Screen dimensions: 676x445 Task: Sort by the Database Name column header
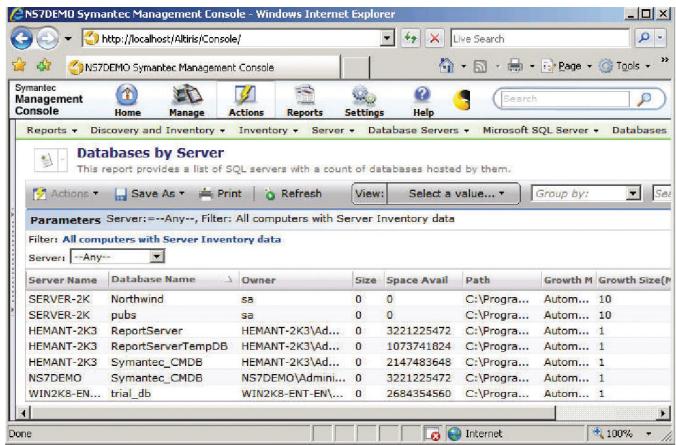point(172,279)
